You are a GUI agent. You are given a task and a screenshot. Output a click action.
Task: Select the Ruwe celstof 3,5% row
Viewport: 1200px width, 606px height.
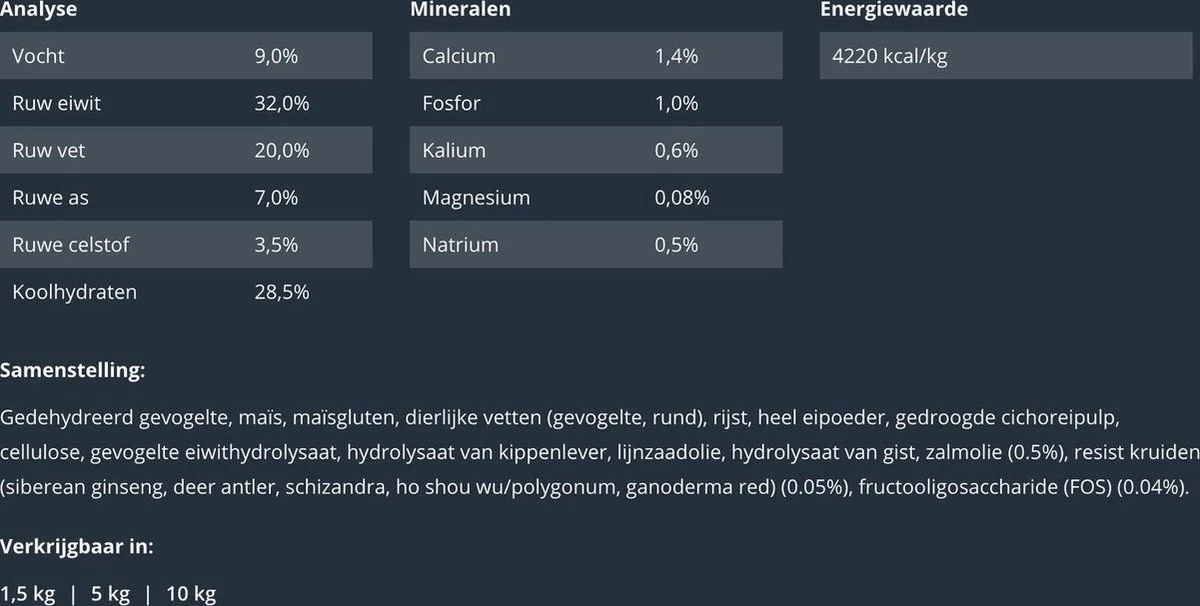pyautogui.click(x=186, y=245)
